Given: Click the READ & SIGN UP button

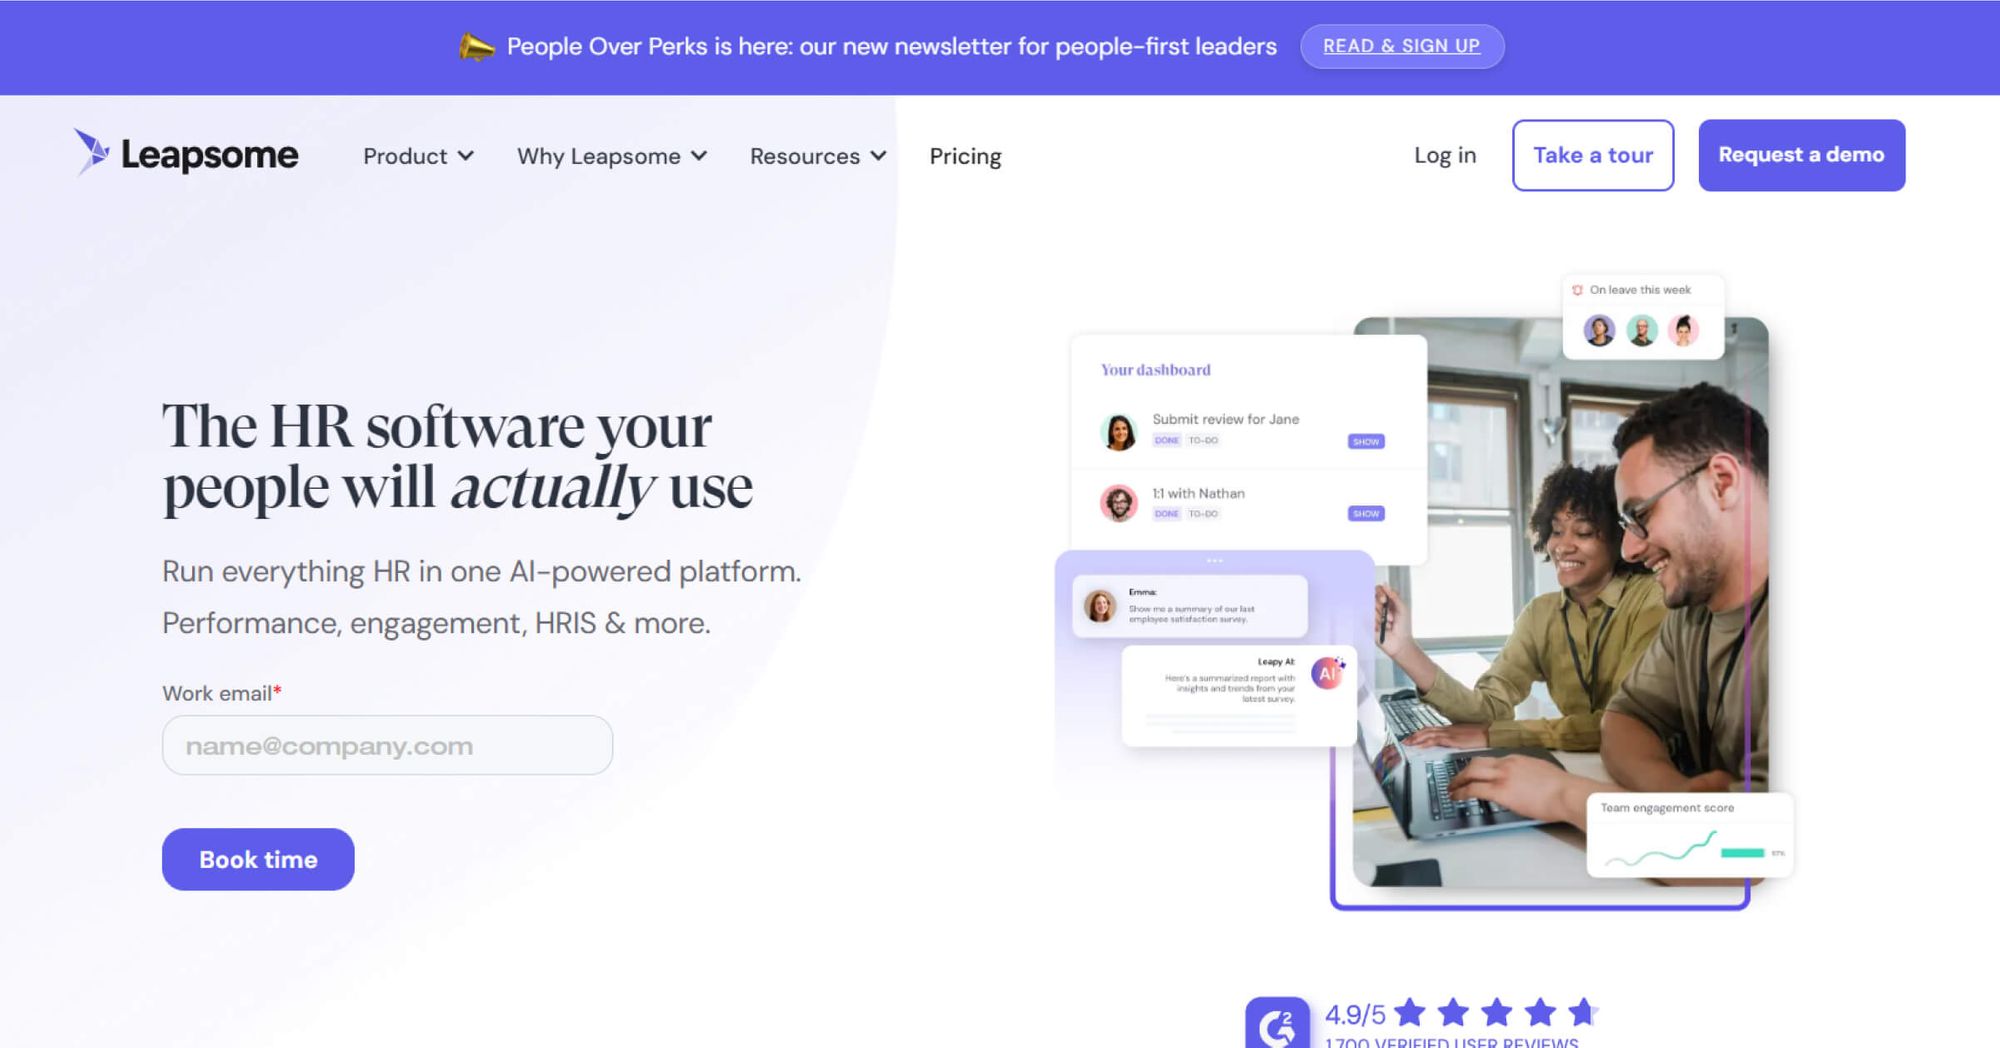Looking at the screenshot, I should point(1402,46).
